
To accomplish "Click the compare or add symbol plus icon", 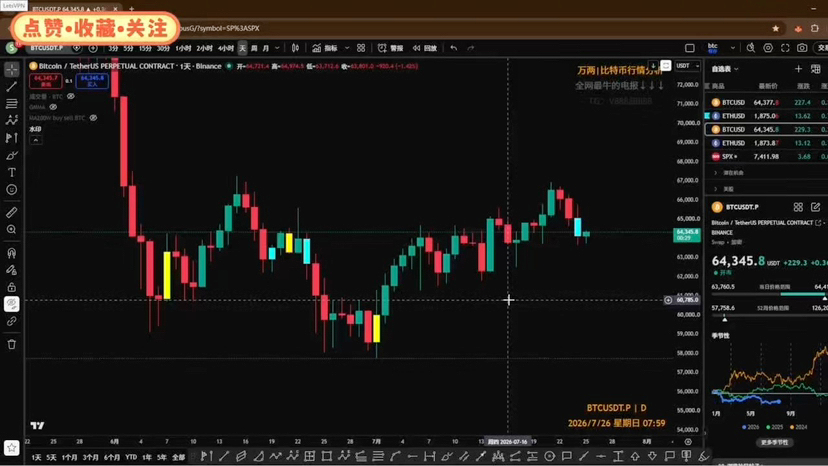I will (x=93, y=48).
